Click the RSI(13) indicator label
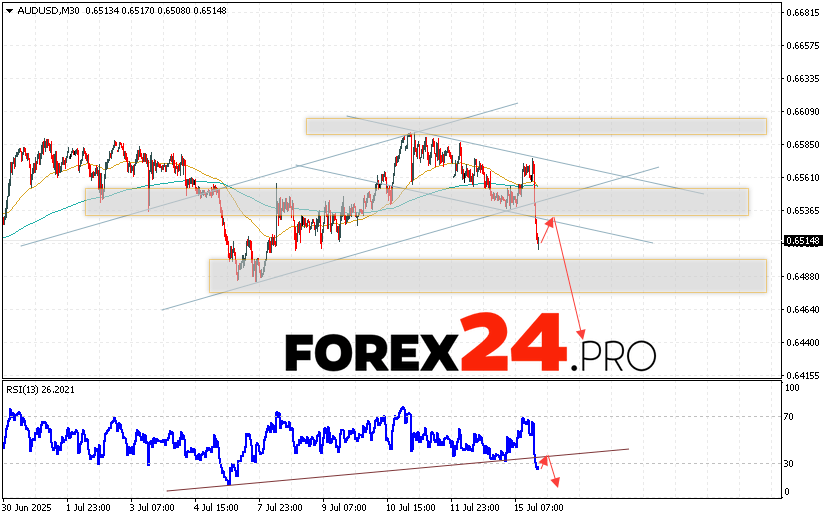Image resolution: width=827 pixels, height=519 pixels. click(40, 388)
